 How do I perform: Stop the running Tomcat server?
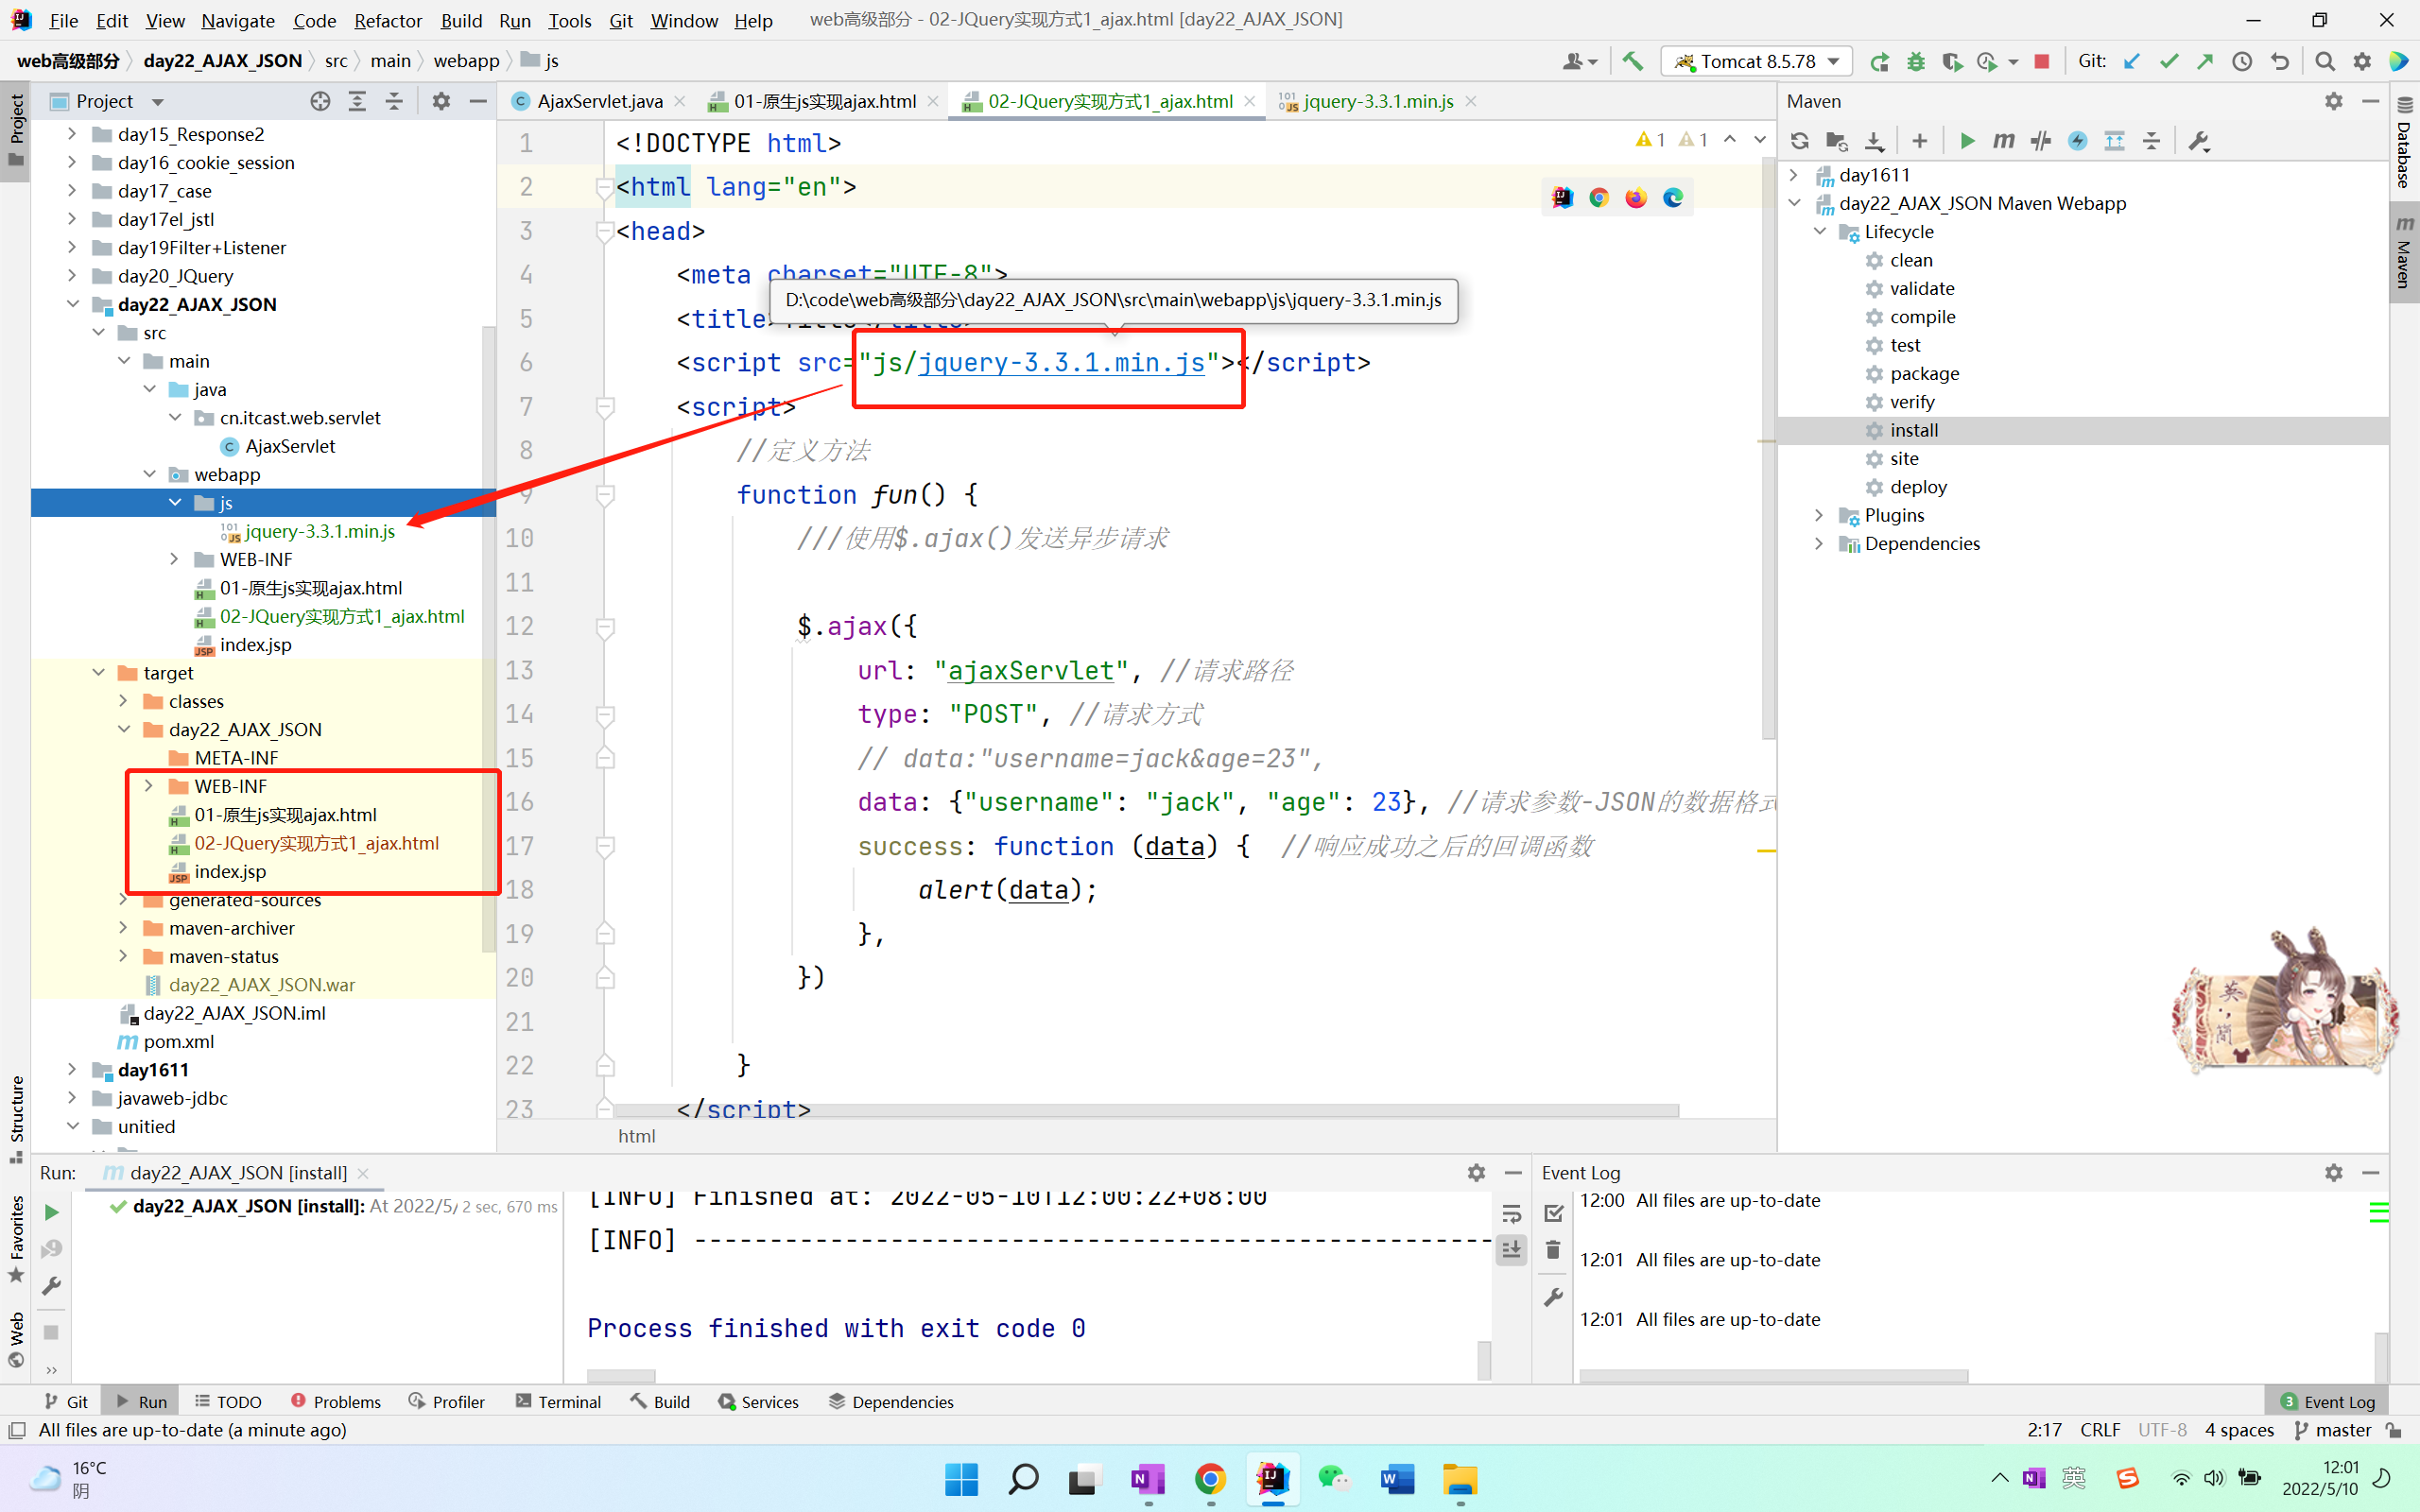pyautogui.click(x=2042, y=61)
